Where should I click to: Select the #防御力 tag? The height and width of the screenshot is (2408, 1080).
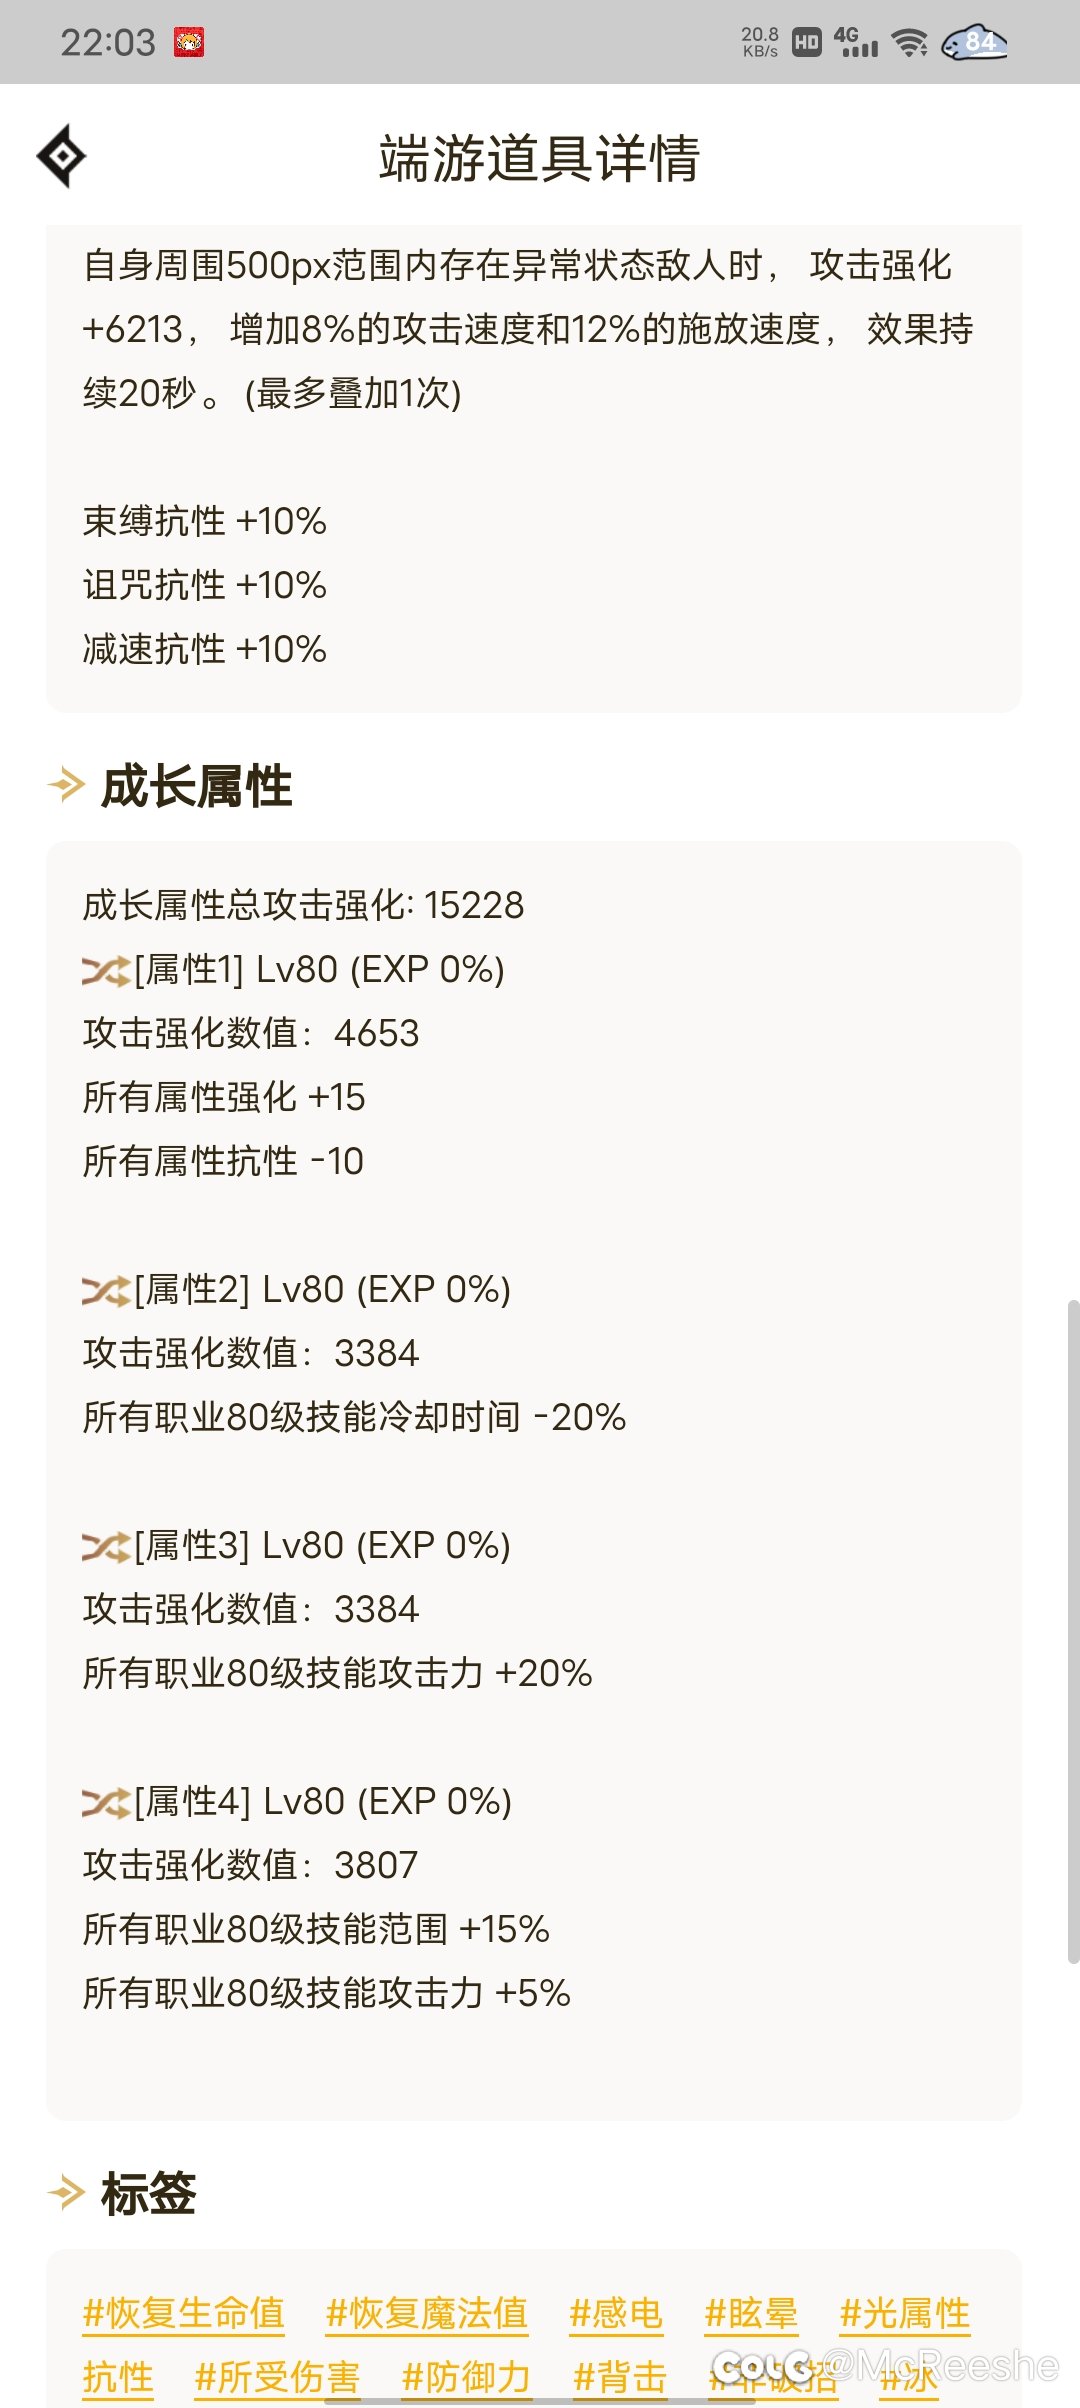[x=466, y=2377]
